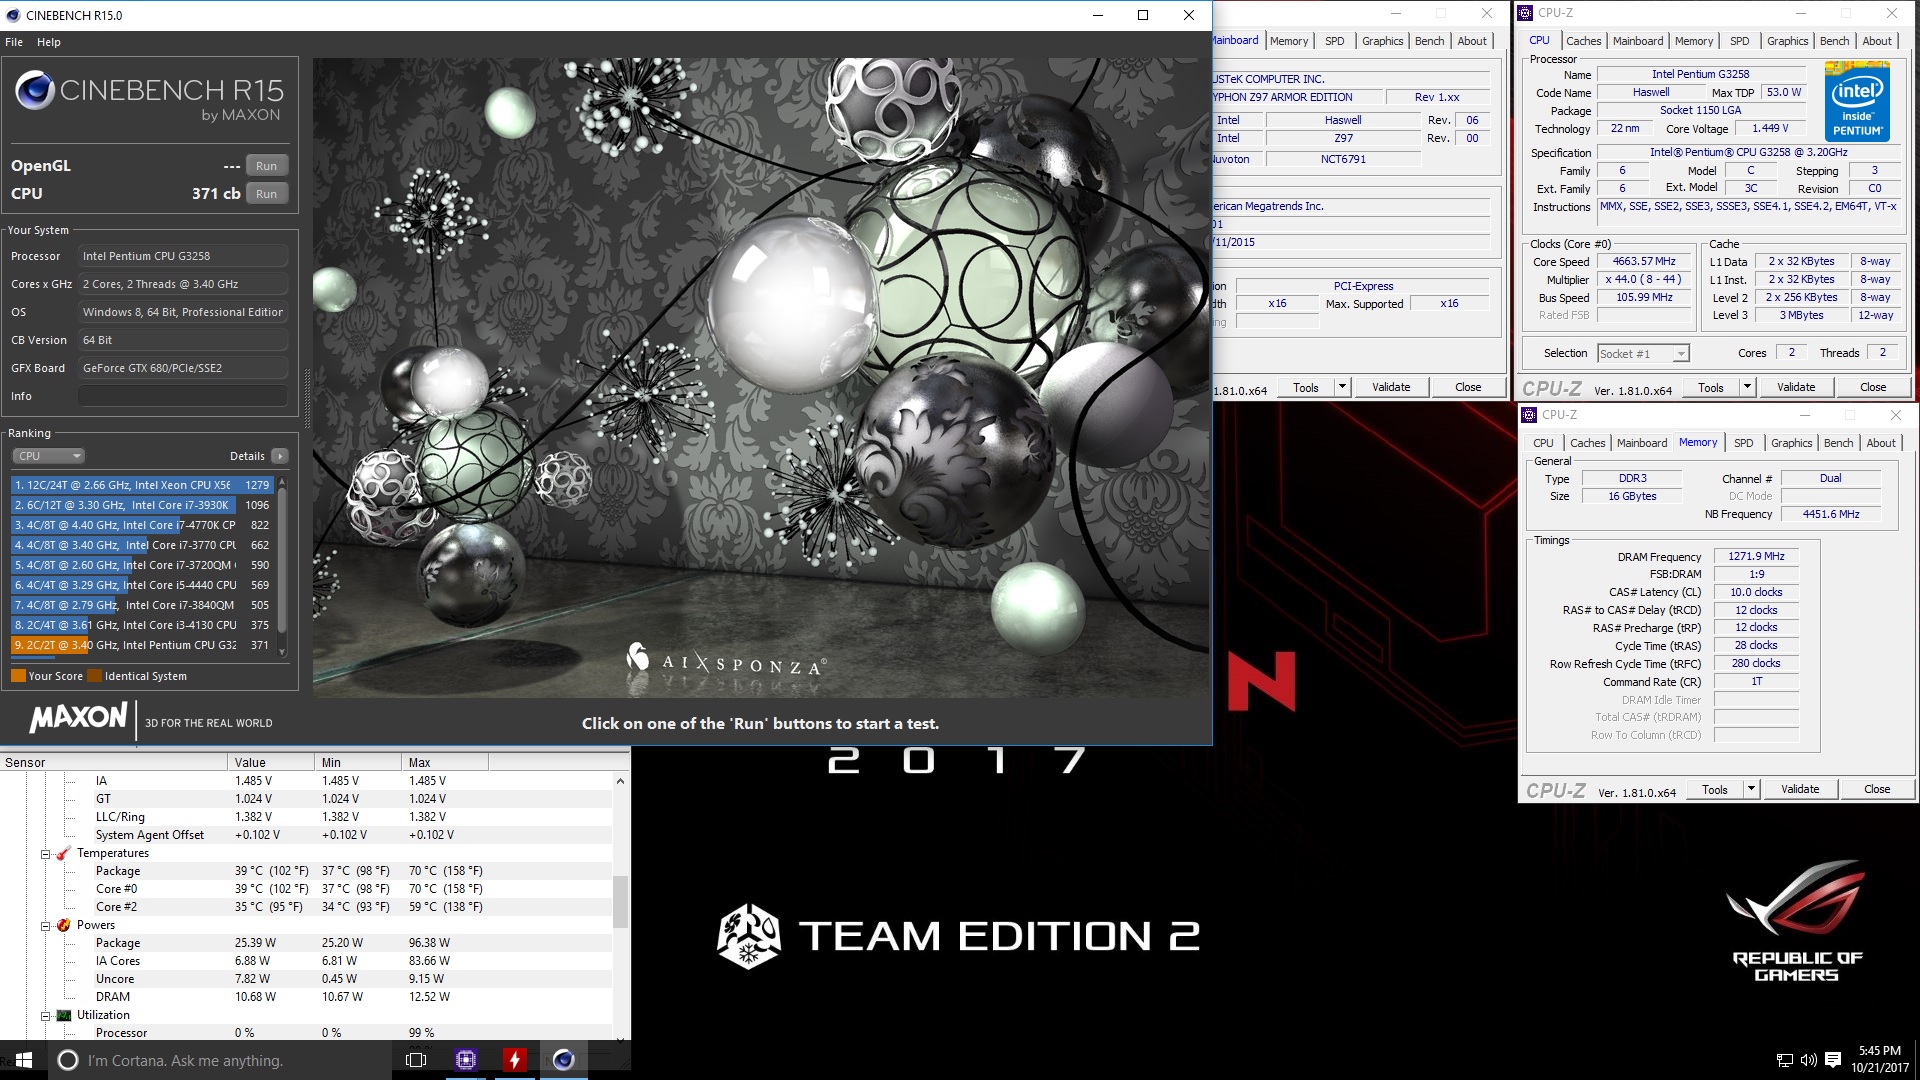Open the Windows Start menu
The width and height of the screenshot is (1920, 1080).
pos(24,1060)
